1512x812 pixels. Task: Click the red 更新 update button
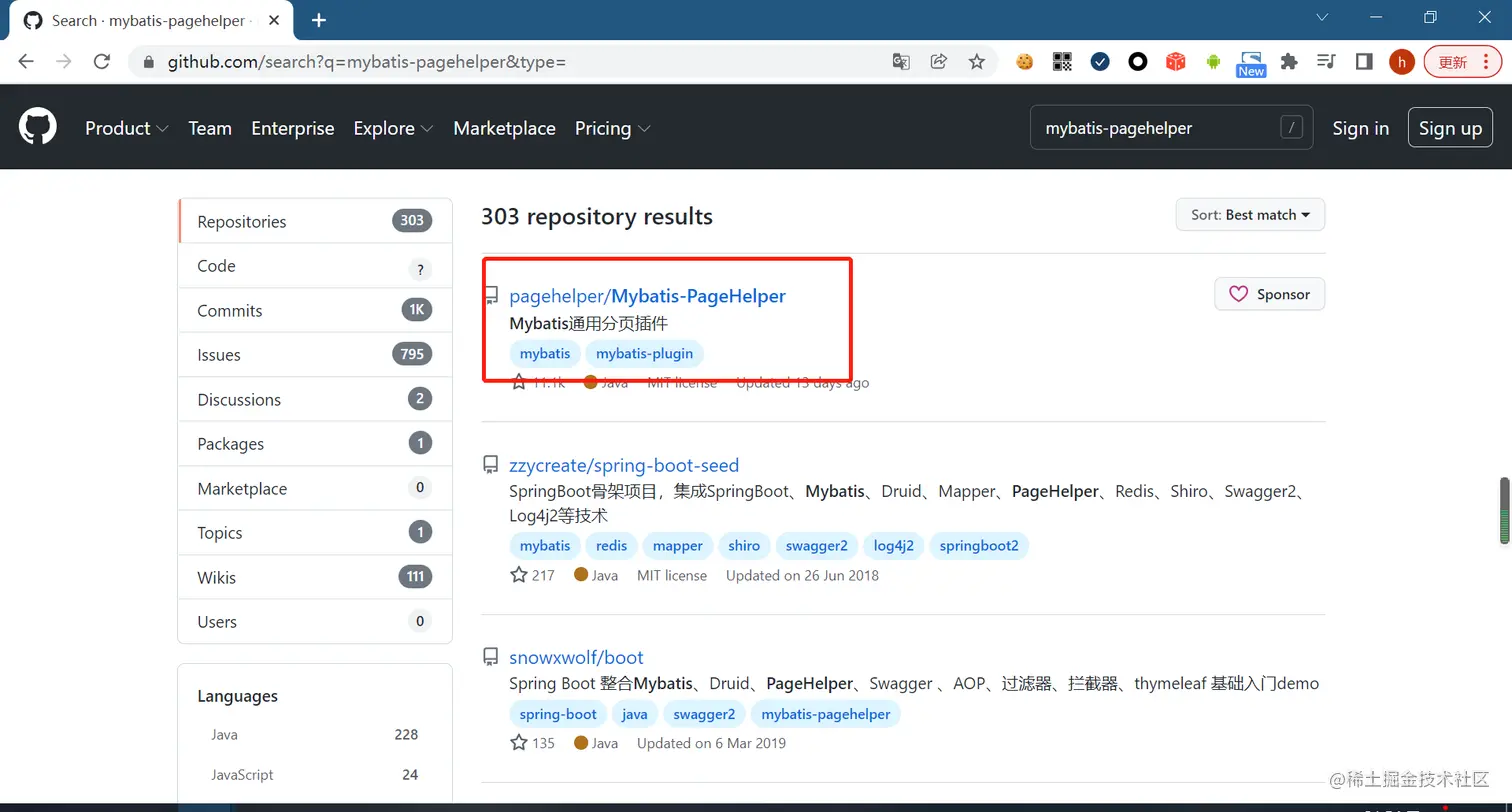pyautogui.click(x=1462, y=62)
